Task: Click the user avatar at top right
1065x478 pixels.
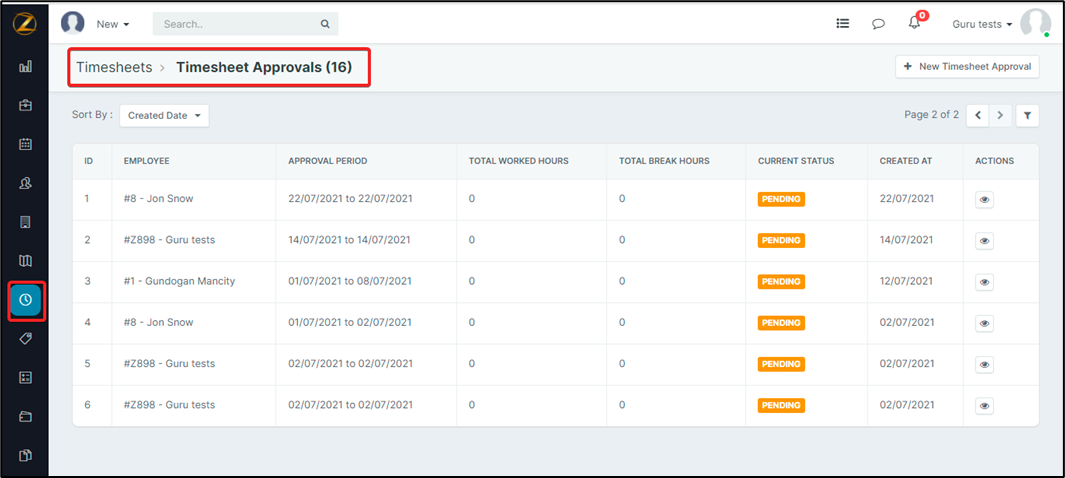Action: (1036, 23)
